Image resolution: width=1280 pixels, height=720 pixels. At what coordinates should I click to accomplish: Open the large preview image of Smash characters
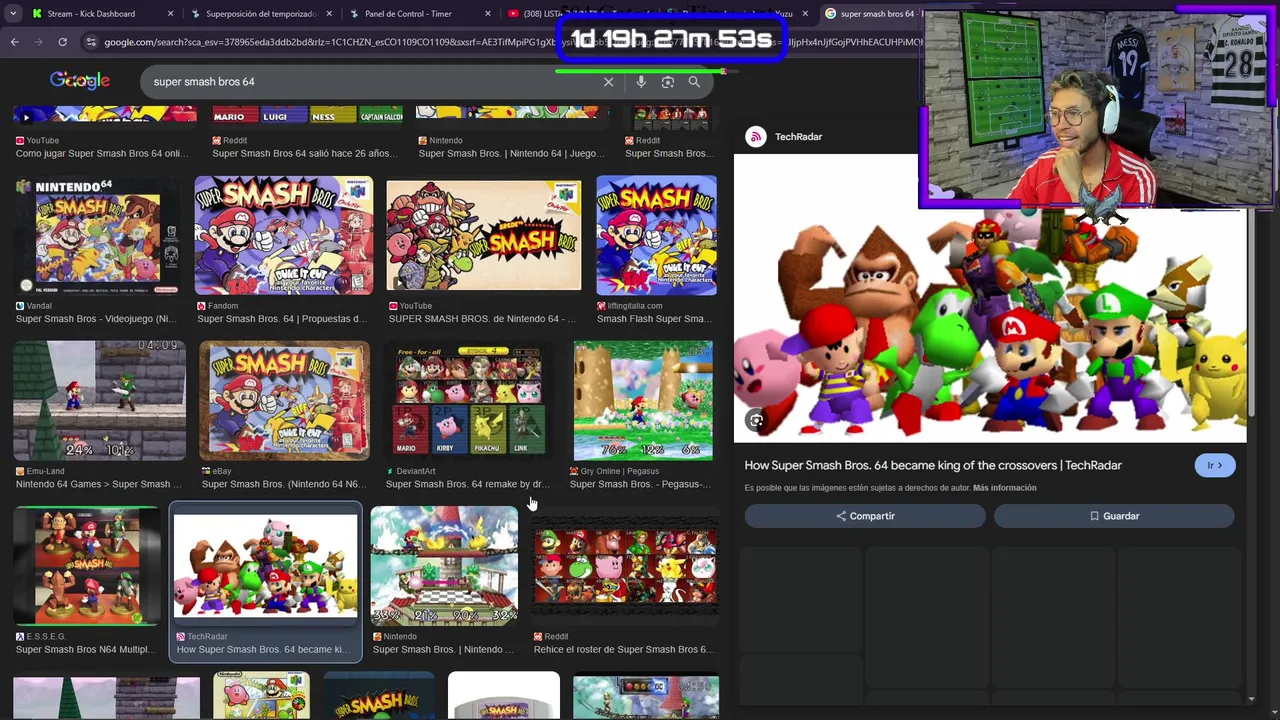[990, 298]
